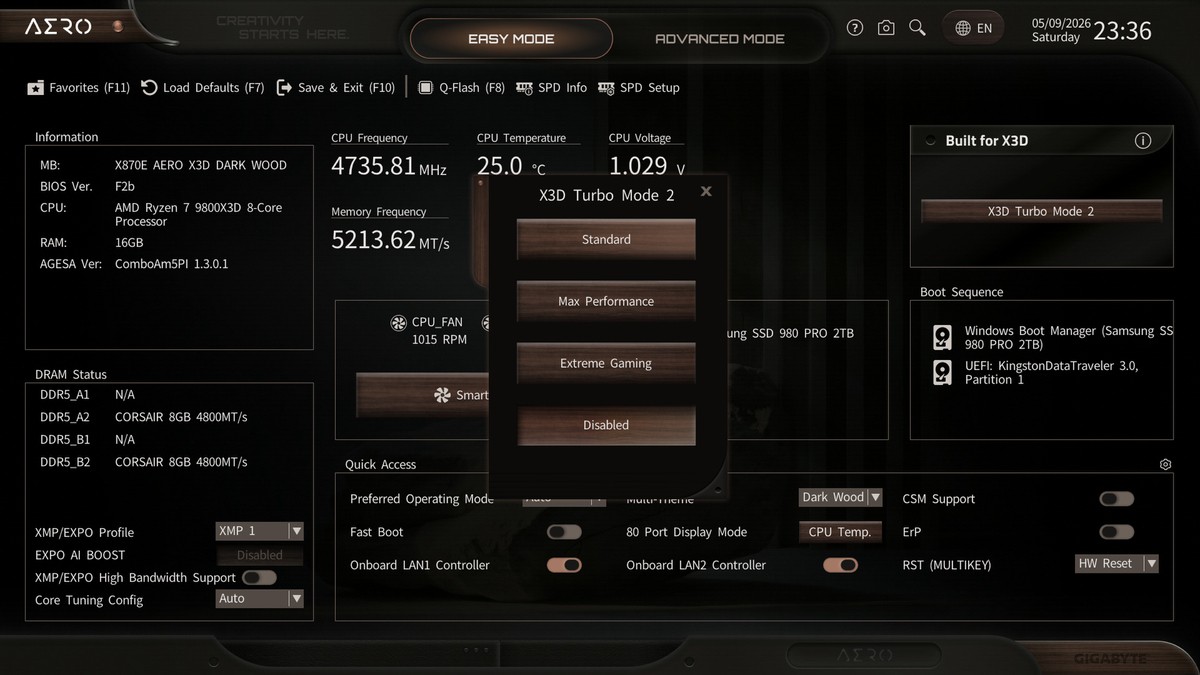
Task: Switch to Advanced Mode tab
Action: (x=720, y=39)
